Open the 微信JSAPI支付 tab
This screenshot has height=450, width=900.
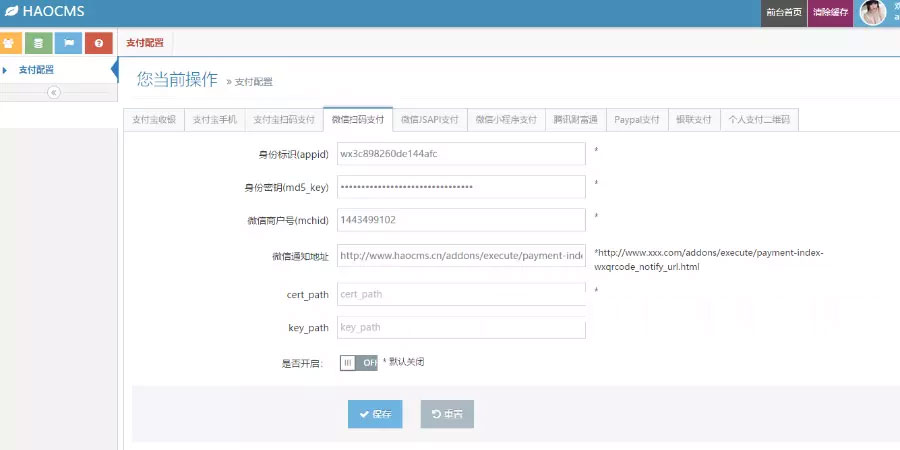click(x=429, y=119)
